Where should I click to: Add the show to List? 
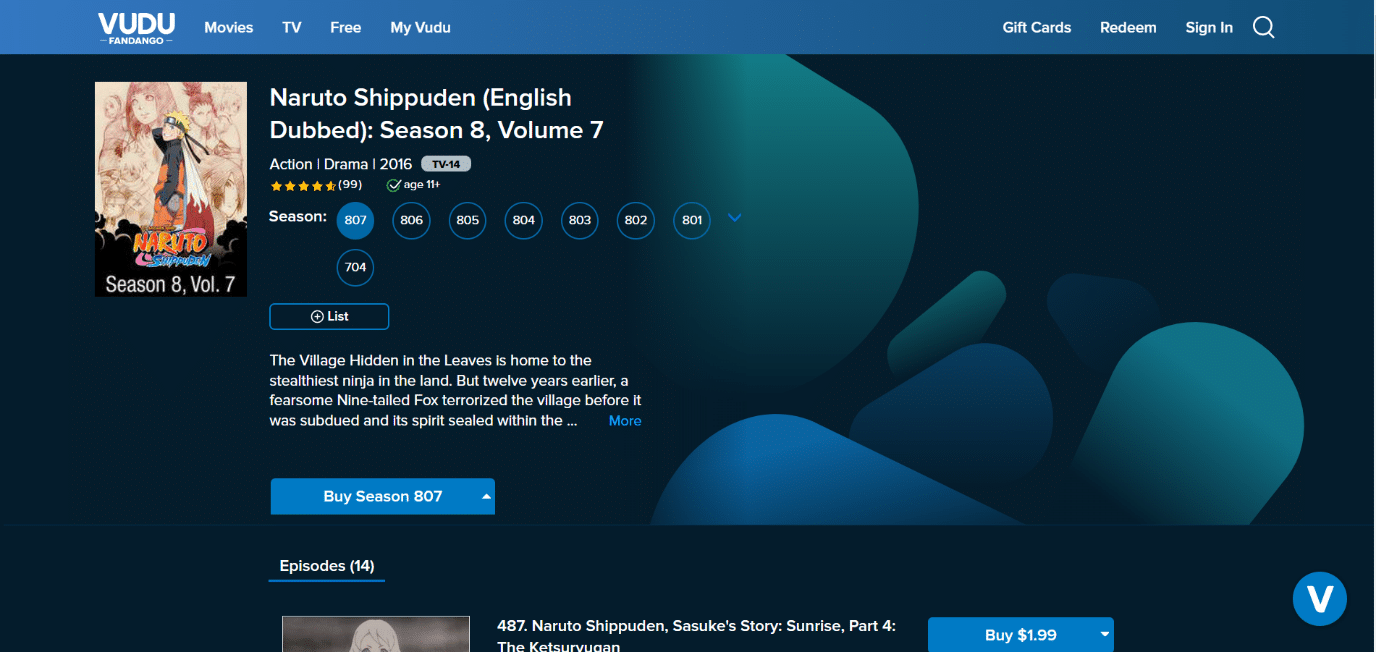point(329,316)
